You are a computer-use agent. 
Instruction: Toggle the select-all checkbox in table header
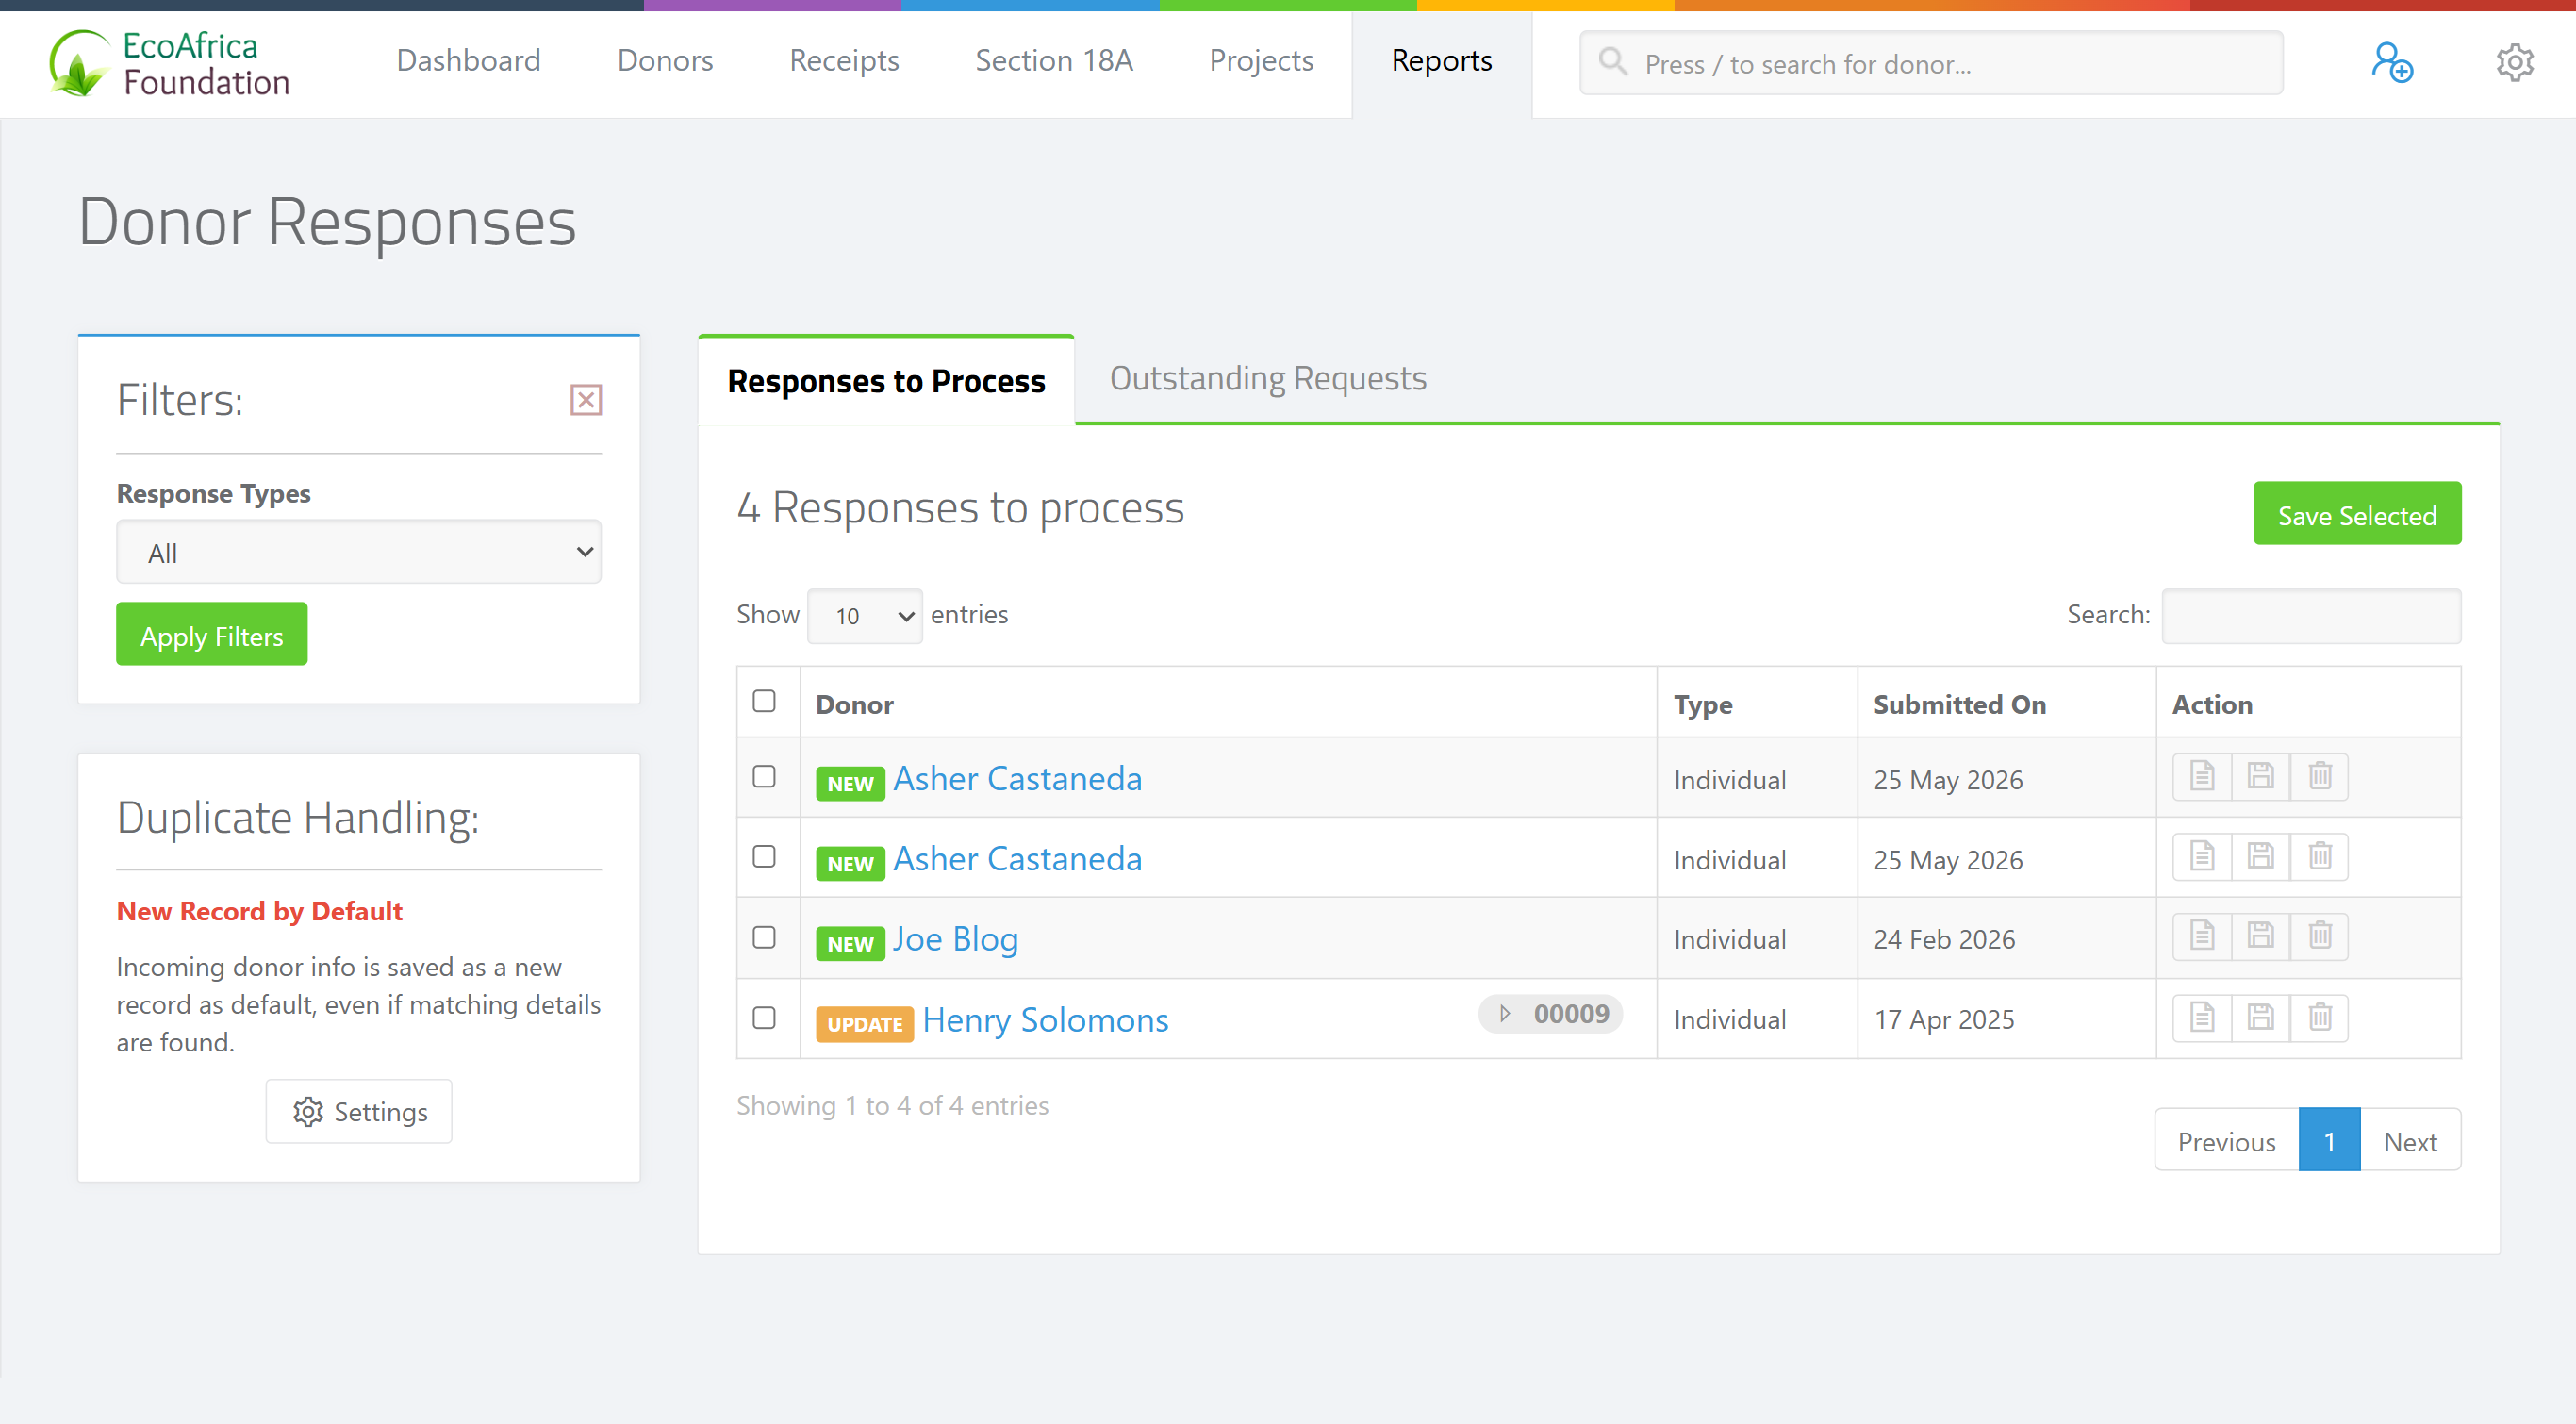[x=764, y=701]
